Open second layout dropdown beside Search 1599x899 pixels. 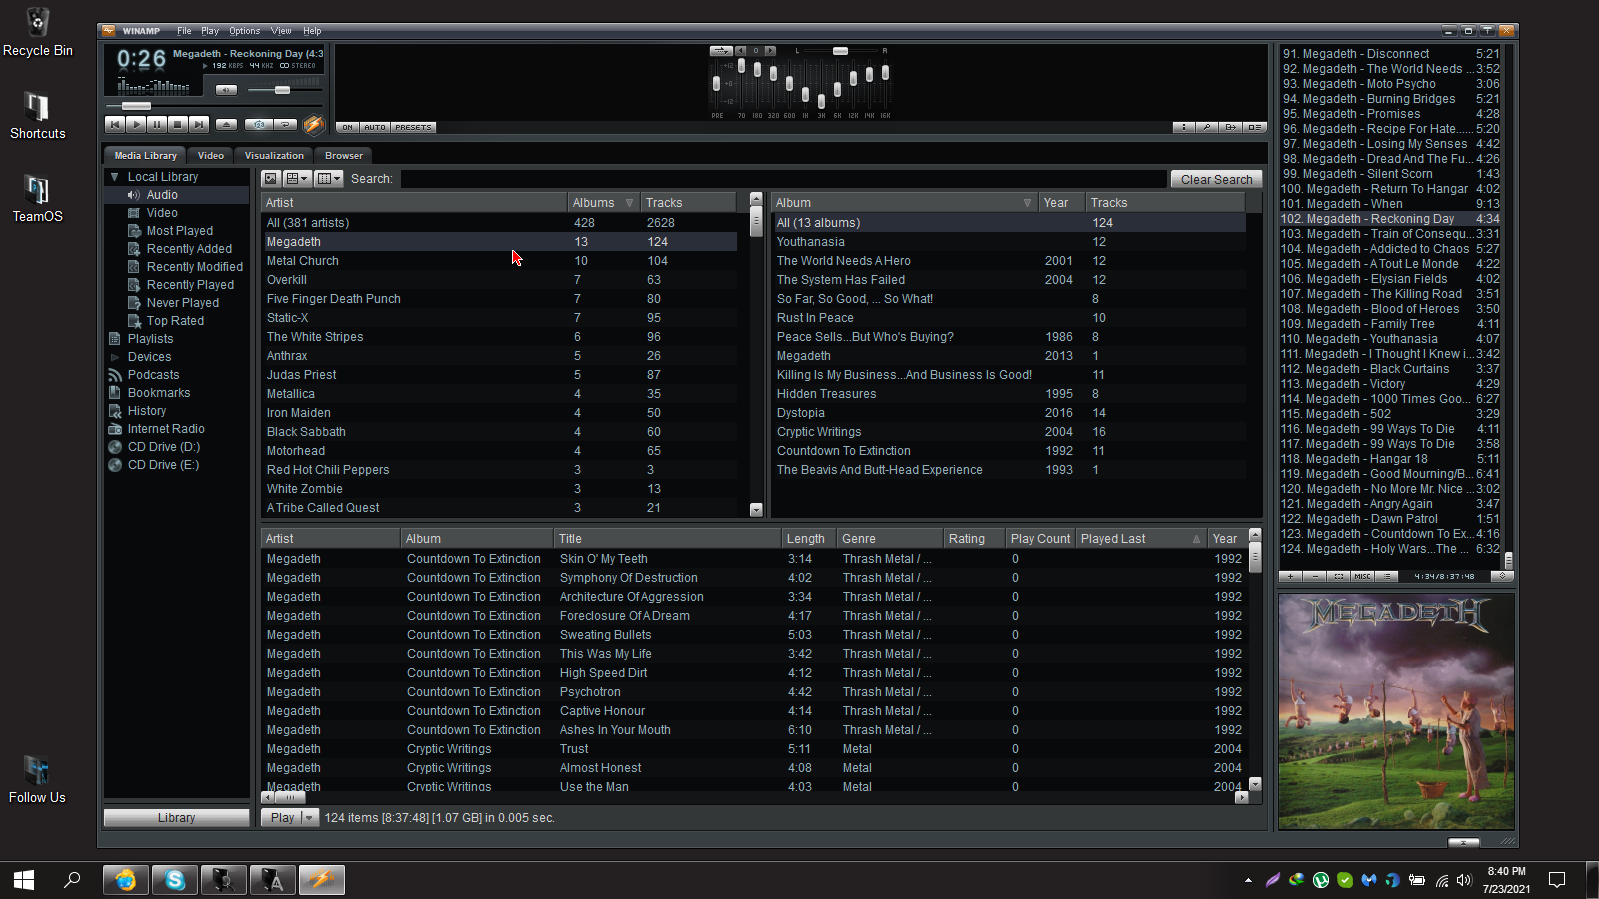tap(329, 179)
